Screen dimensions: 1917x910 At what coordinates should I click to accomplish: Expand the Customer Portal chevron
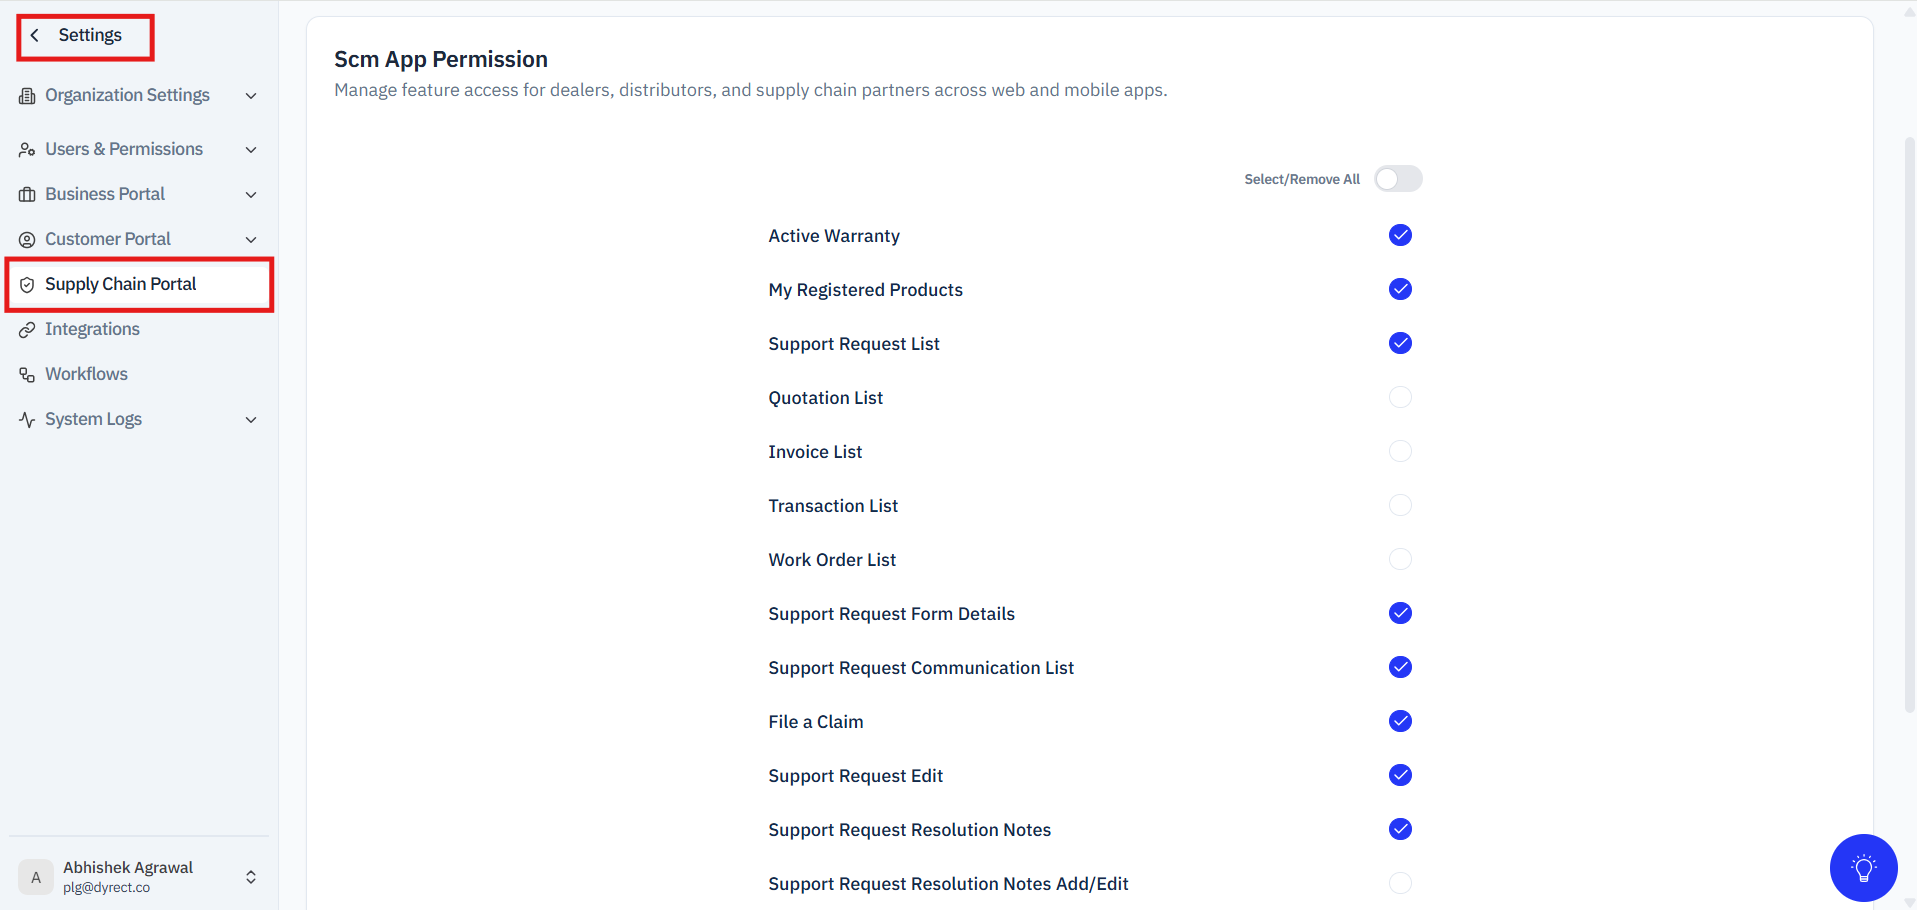[251, 240]
